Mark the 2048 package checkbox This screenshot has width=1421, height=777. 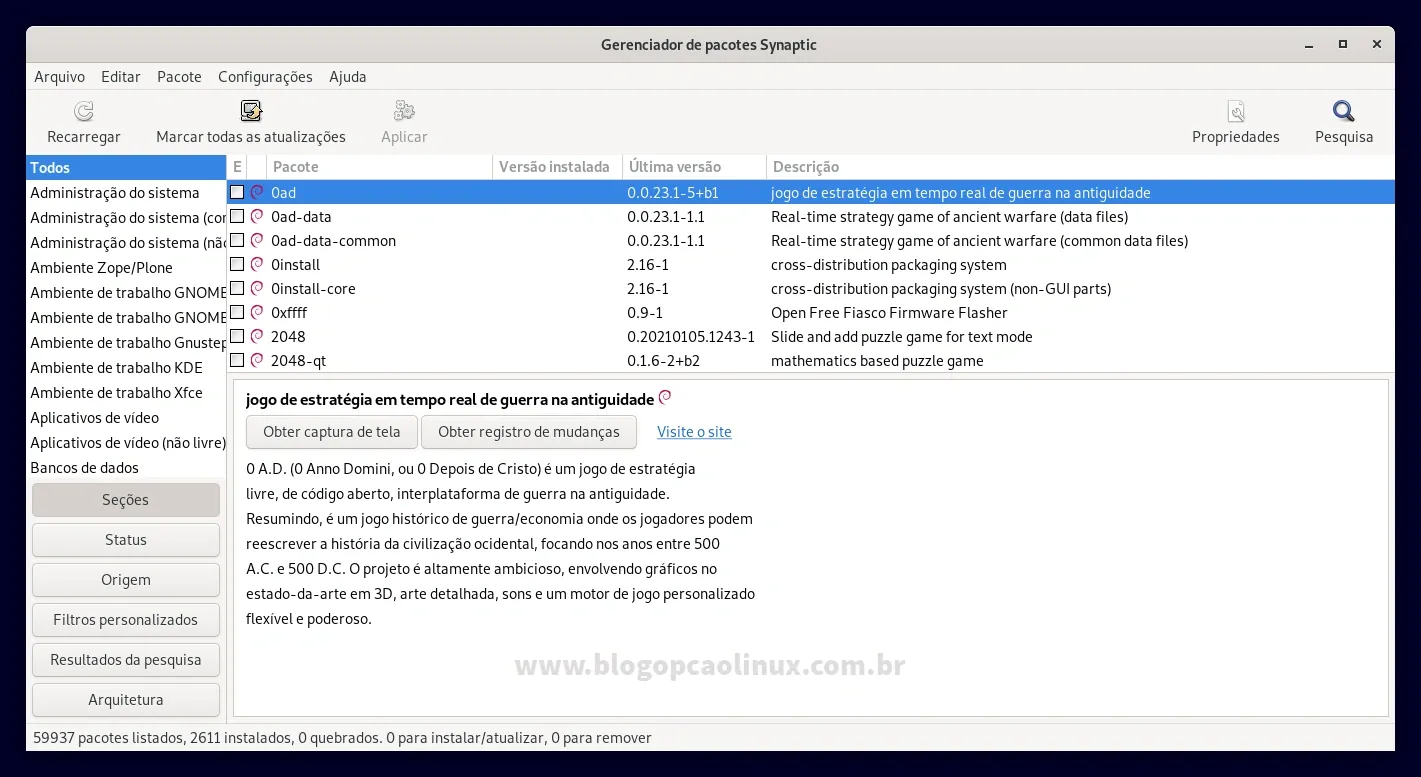(237, 336)
